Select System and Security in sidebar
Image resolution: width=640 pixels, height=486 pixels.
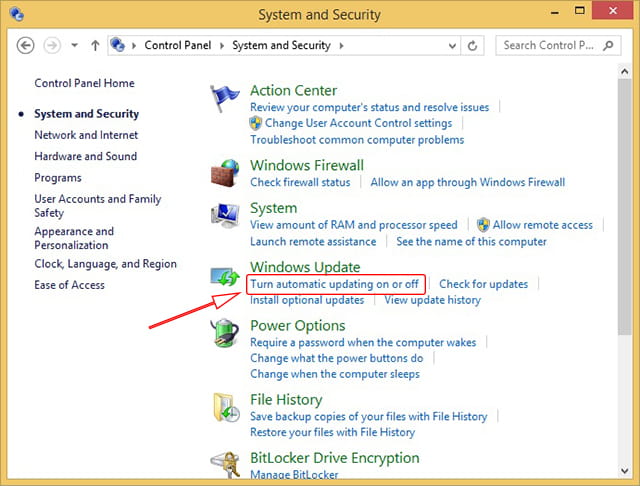point(87,113)
